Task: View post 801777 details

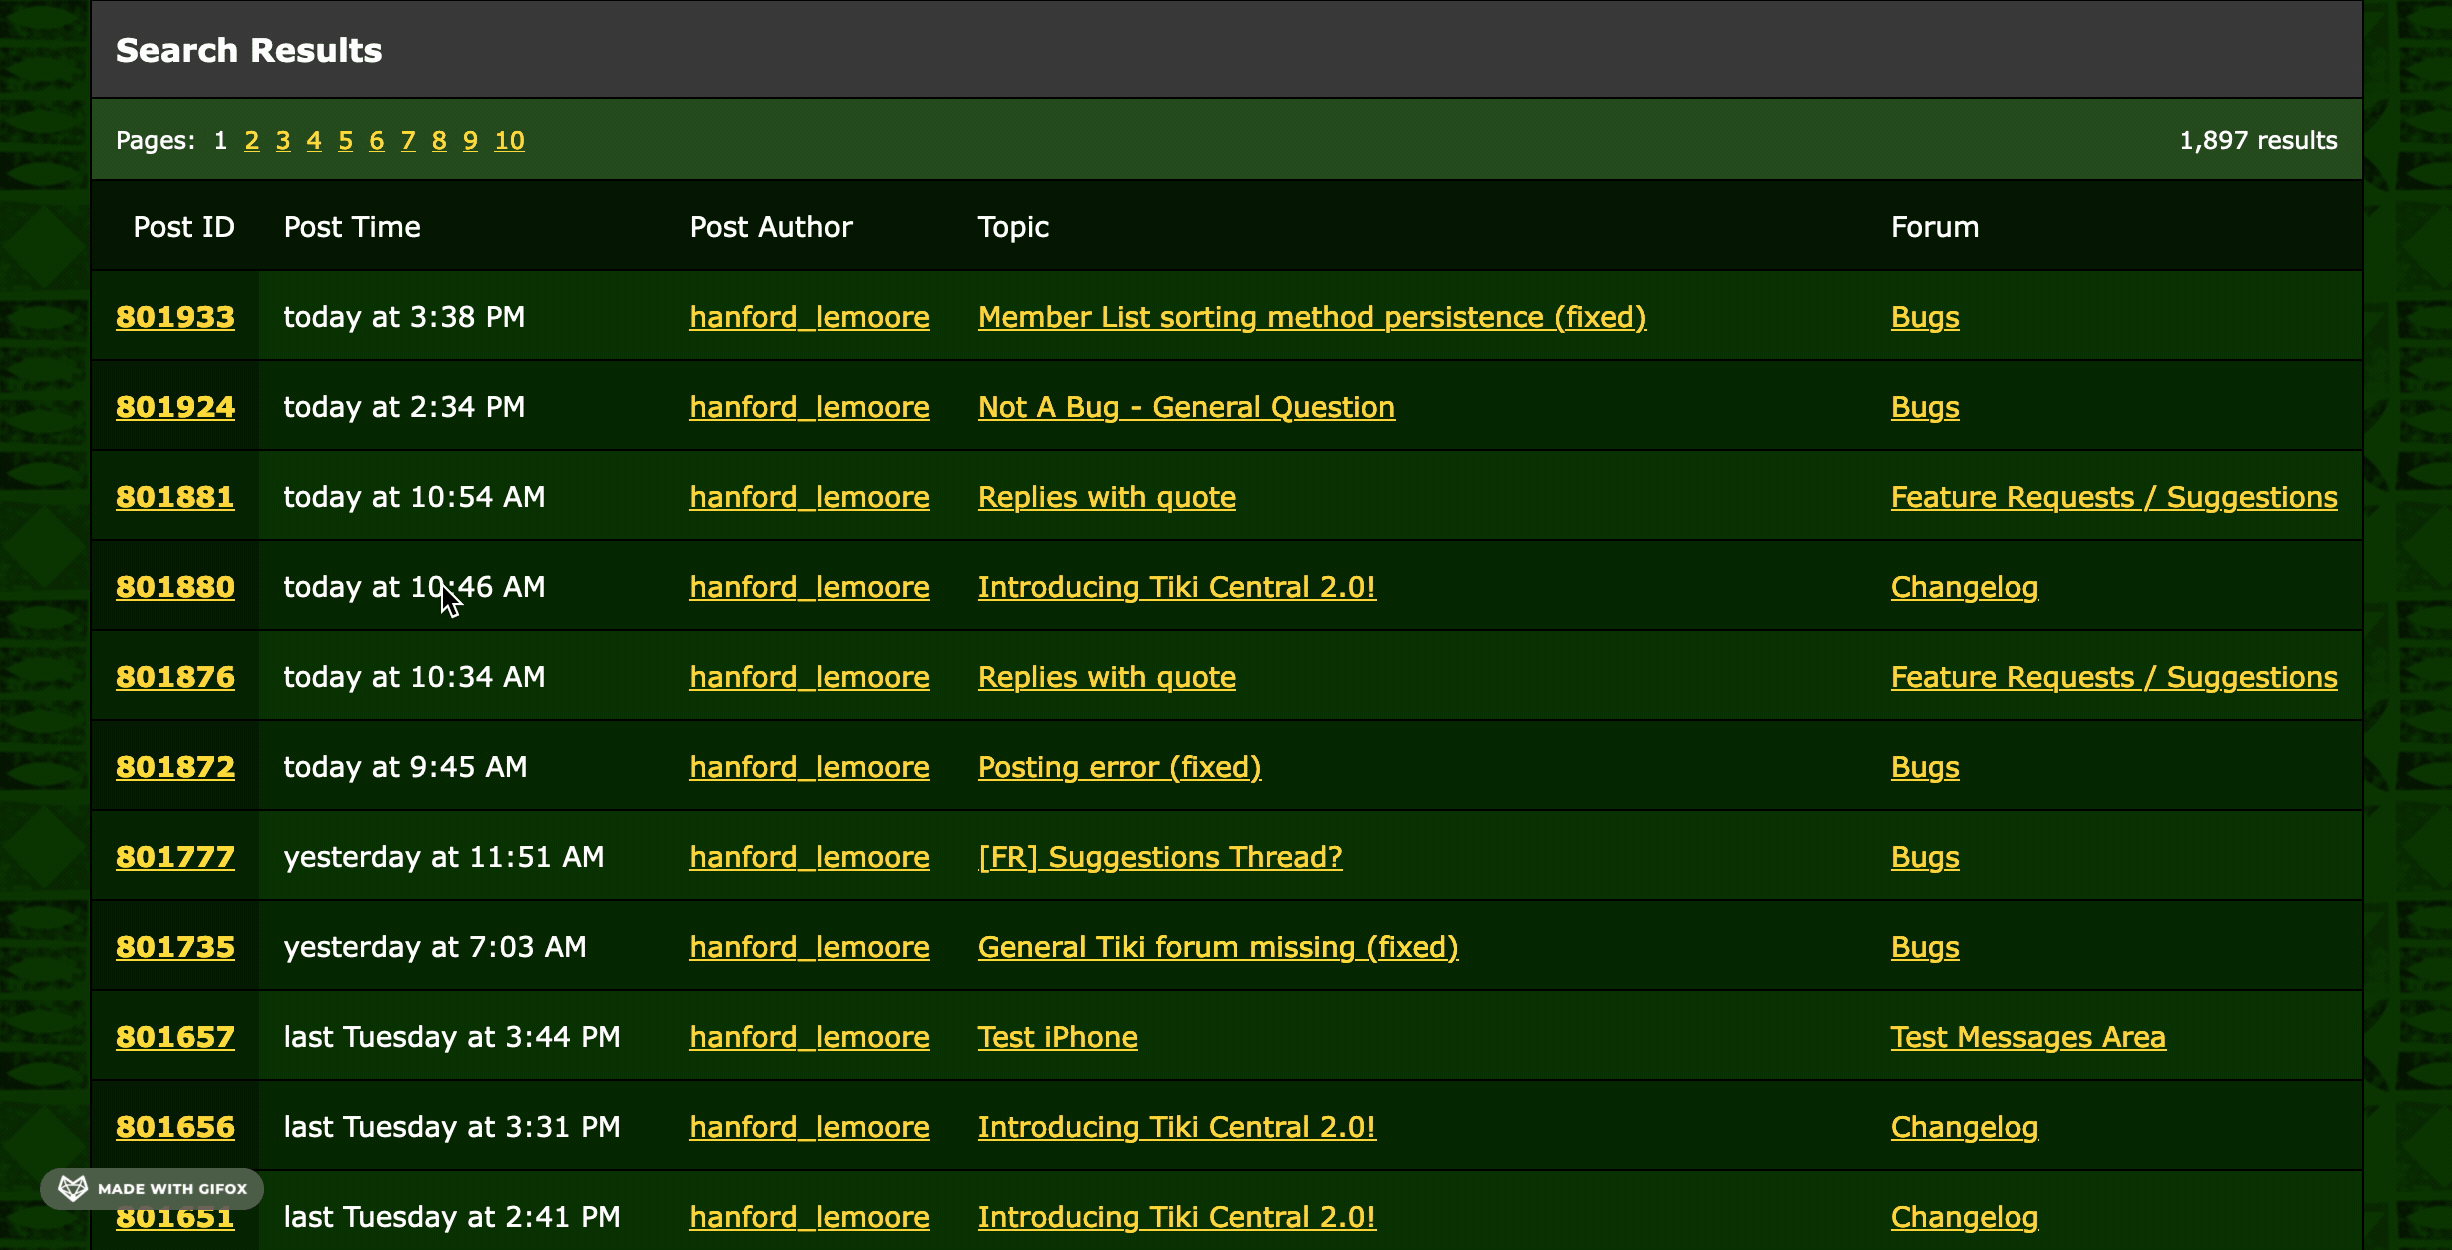Action: pyautogui.click(x=175, y=857)
